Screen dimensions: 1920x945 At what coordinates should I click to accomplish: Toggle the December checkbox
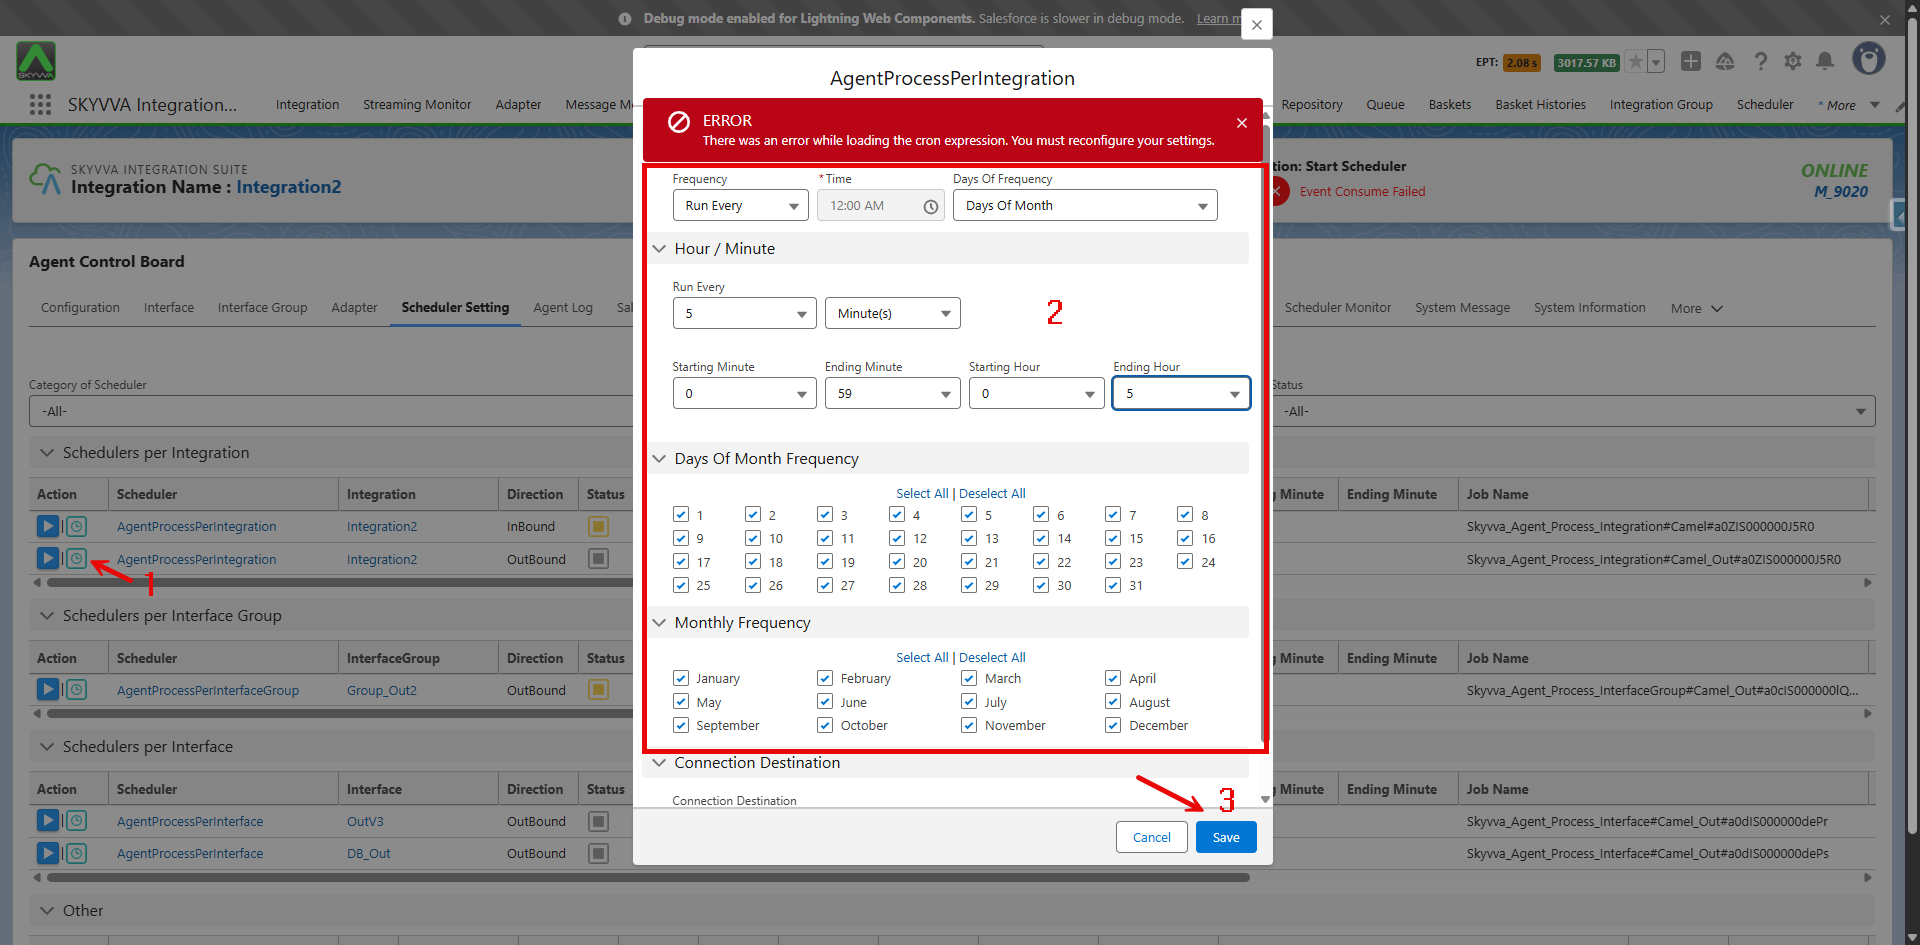click(1113, 725)
